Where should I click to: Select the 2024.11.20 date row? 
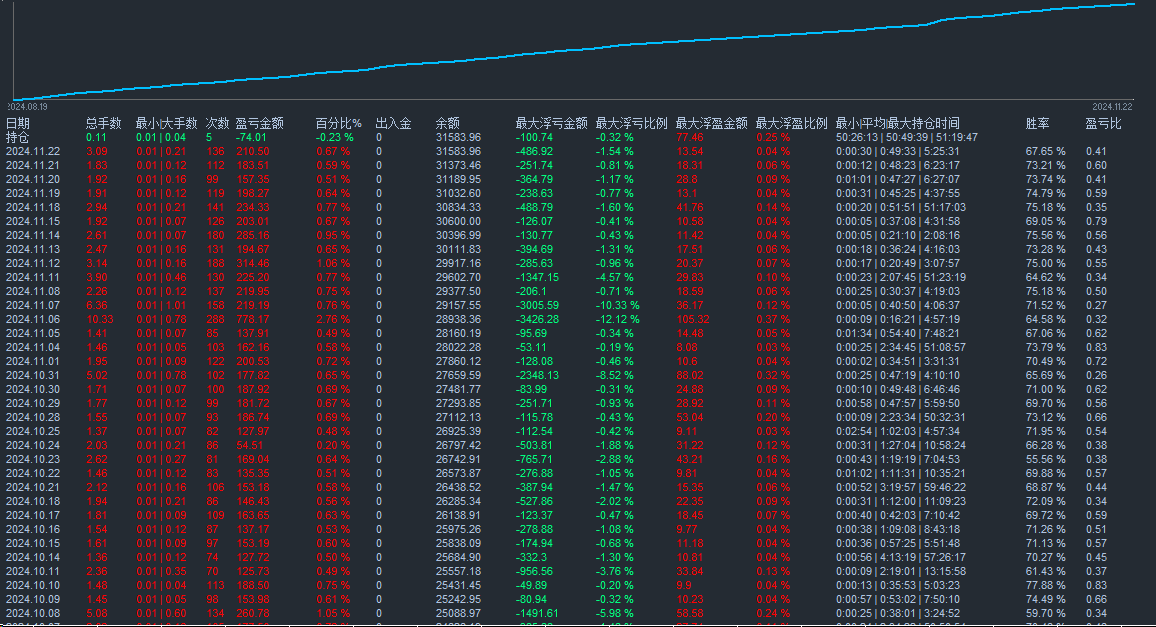pyautogui.click(x=33, y=179)
